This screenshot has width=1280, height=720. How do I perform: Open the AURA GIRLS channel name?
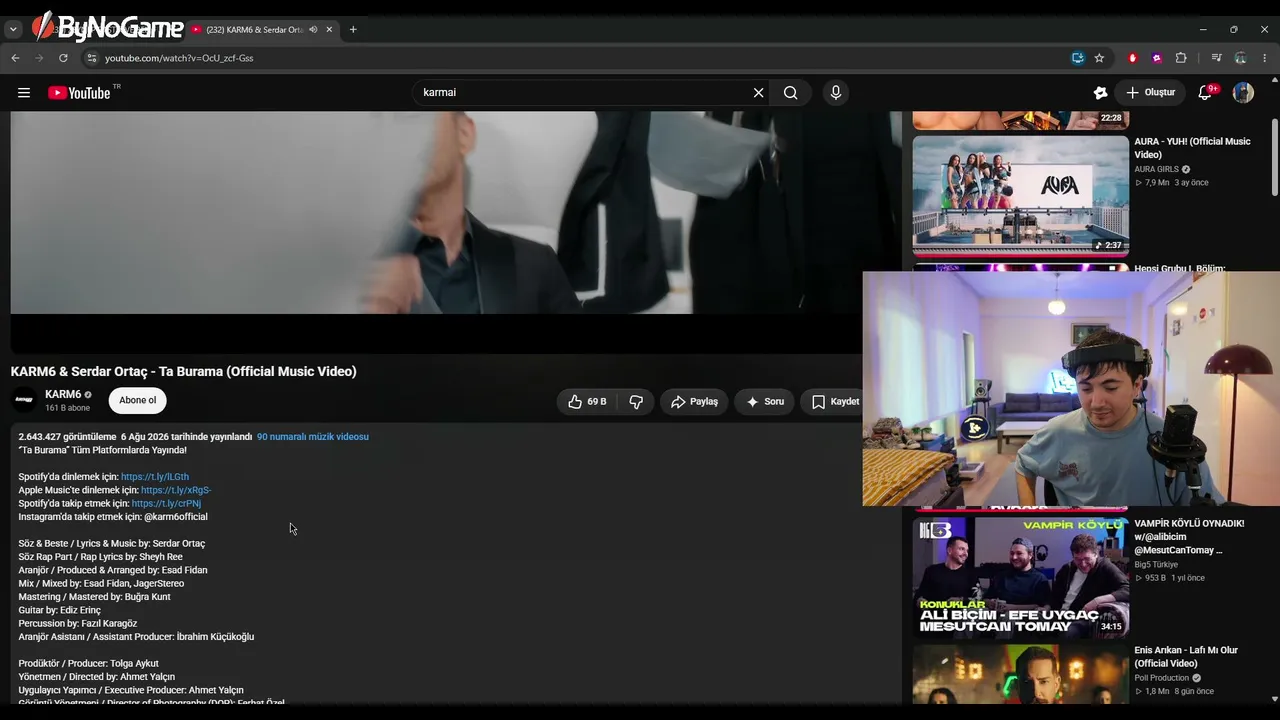click(x=1157, y=170)
